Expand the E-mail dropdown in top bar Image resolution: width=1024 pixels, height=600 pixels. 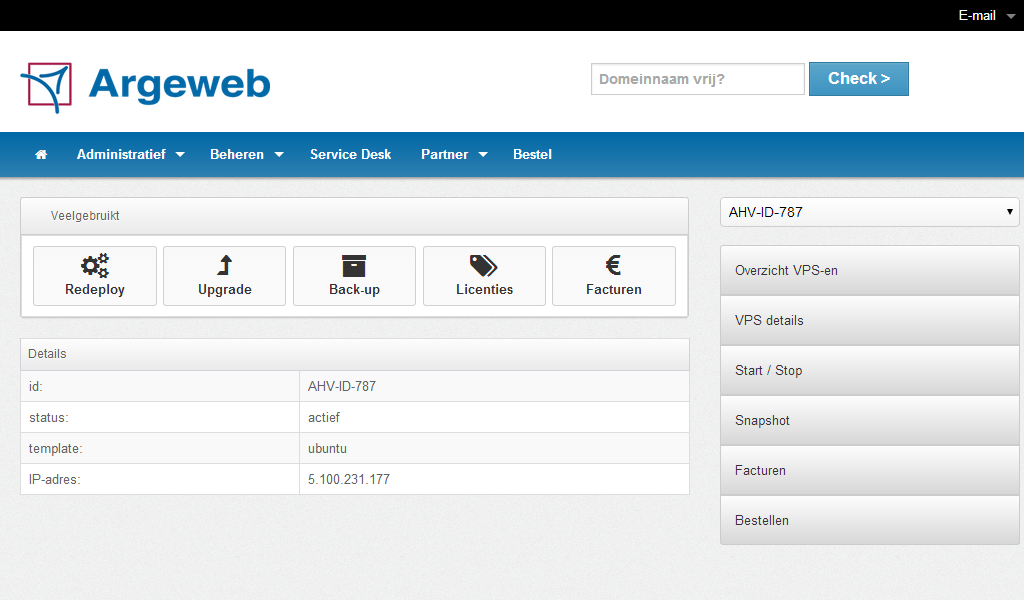986,15
